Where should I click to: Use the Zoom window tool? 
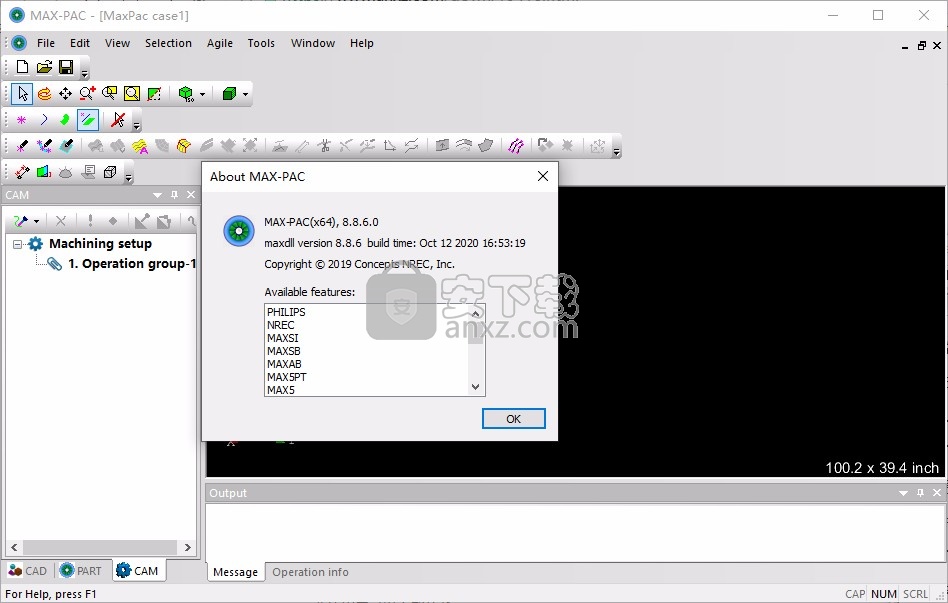(109, 94)
